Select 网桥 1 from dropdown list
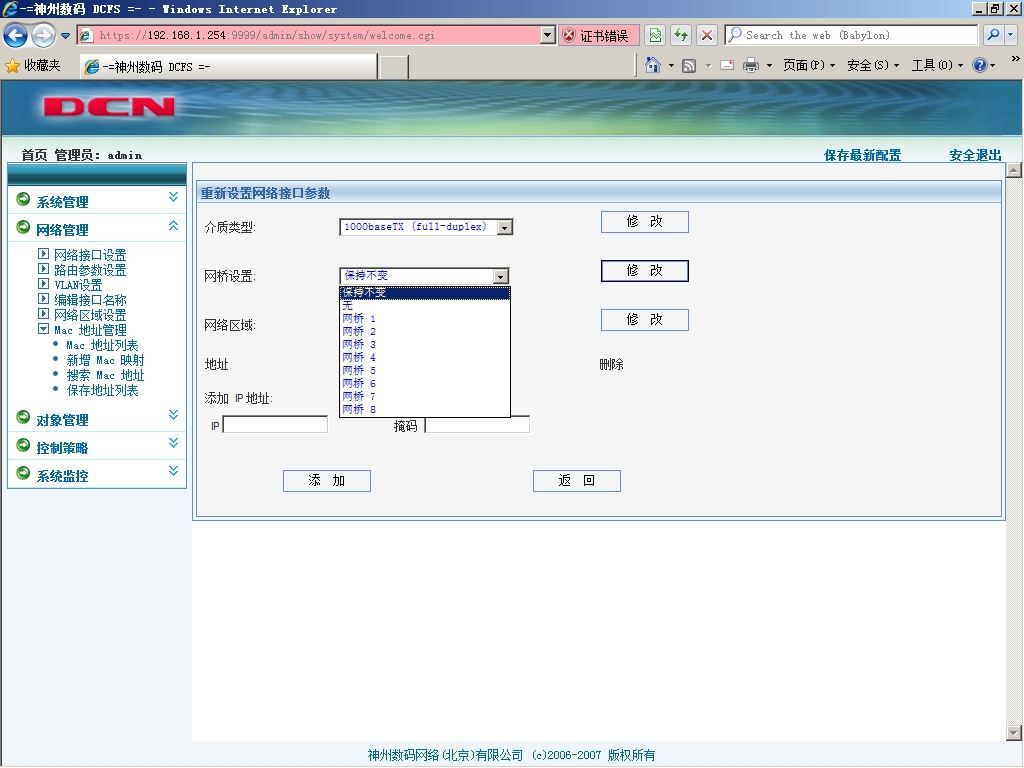Screen dimensions: 1024x768 point(424,318)
